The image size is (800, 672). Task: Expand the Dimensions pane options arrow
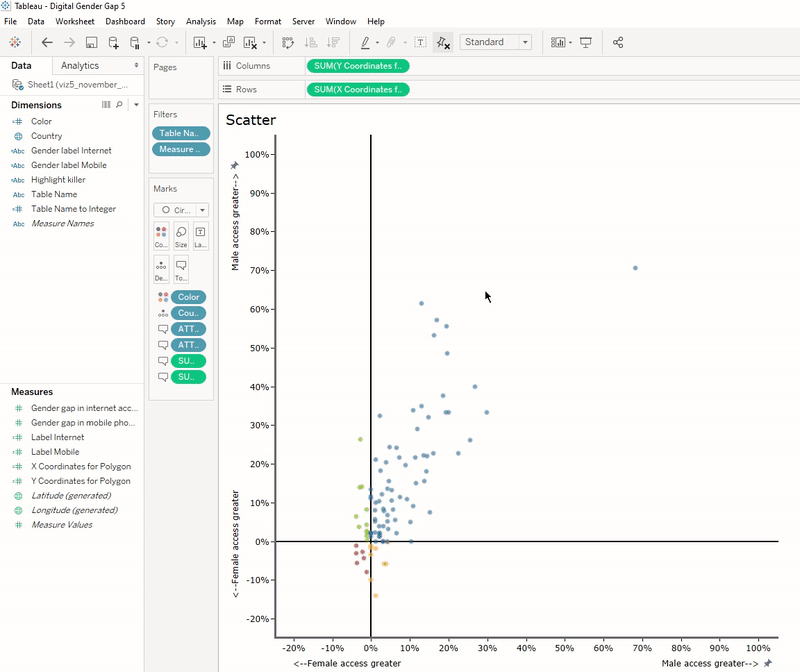[x=136, y=105]
